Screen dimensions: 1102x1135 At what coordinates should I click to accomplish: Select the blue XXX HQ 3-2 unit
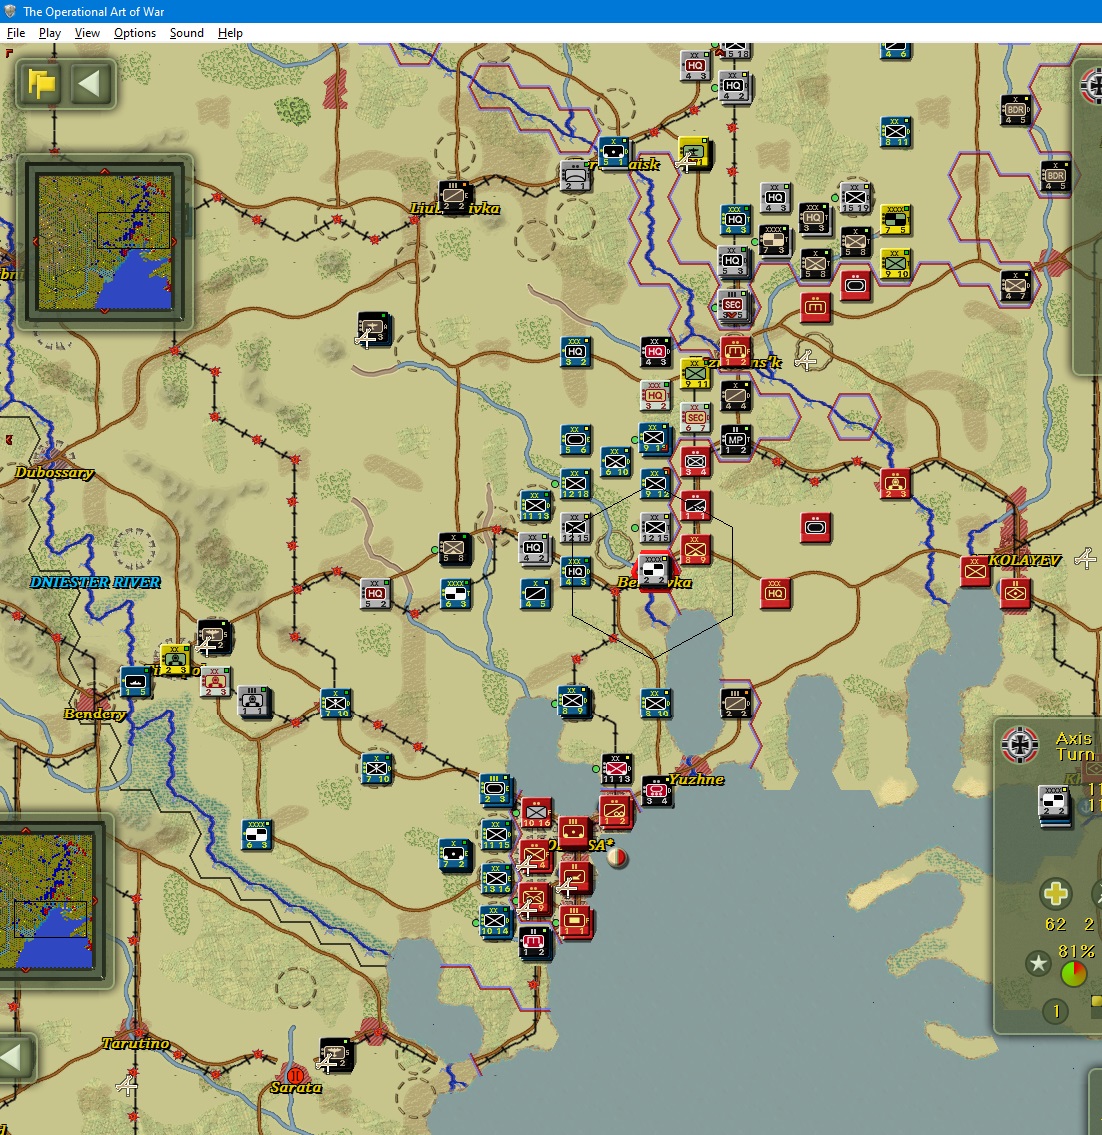tap(576, 352)
